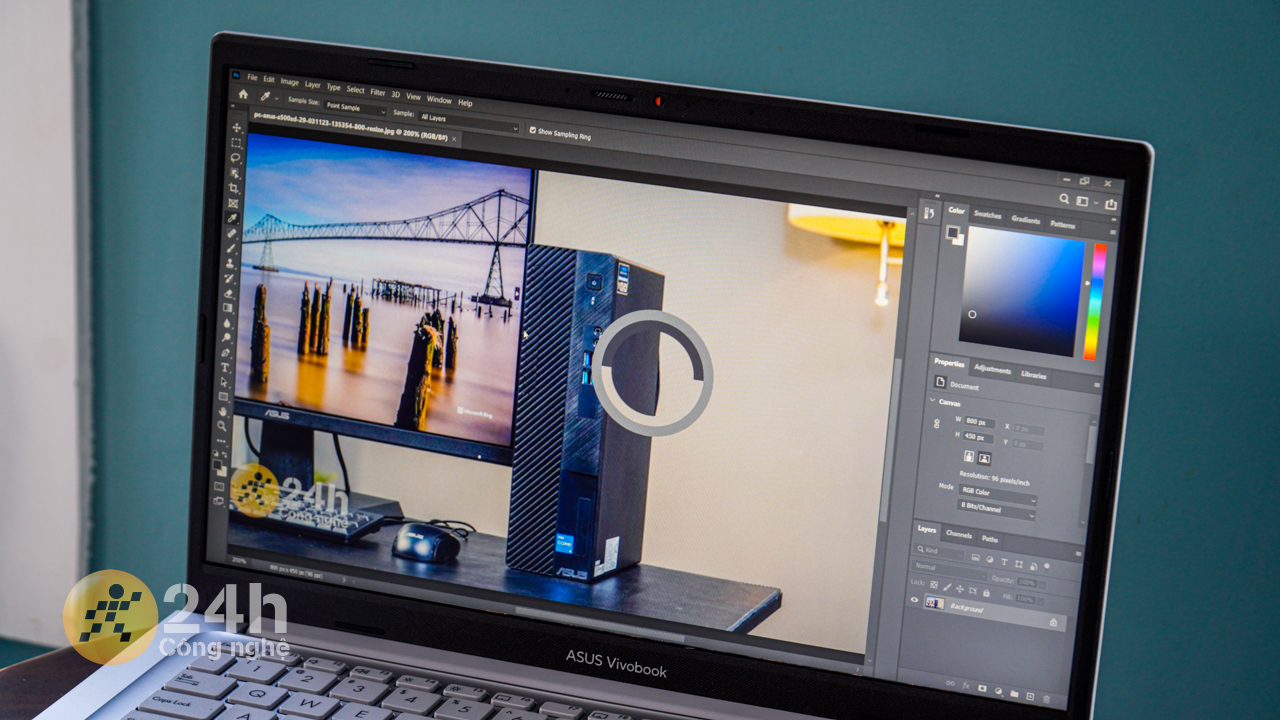Select the Move tool
This screenshot has width=1280, height=720.
point(237,127)
